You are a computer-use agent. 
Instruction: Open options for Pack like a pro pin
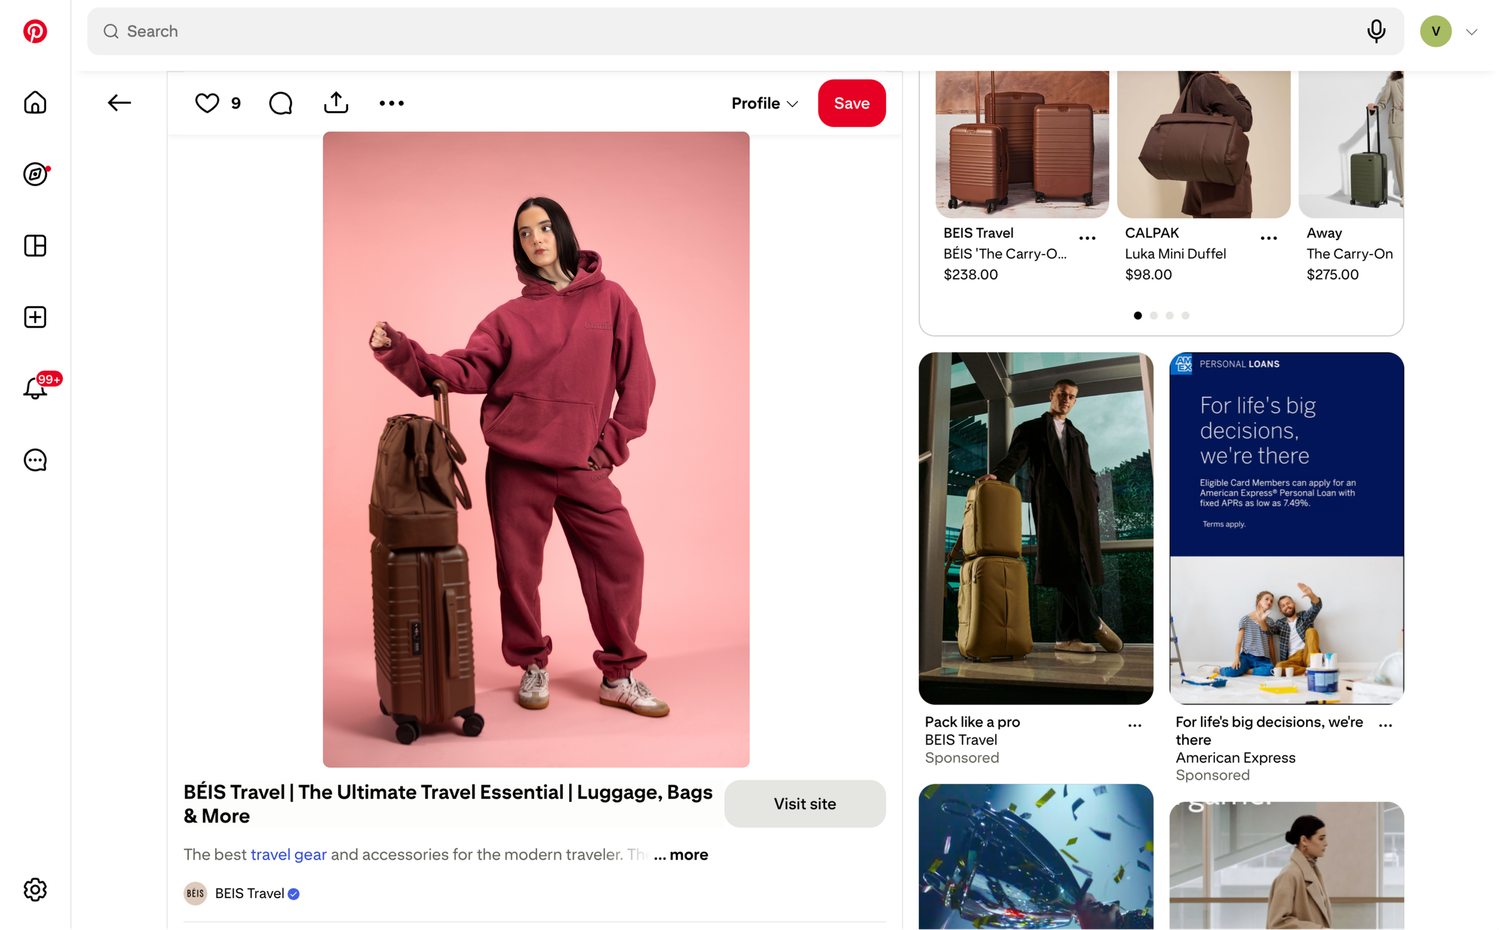(x=1135, y=725)
